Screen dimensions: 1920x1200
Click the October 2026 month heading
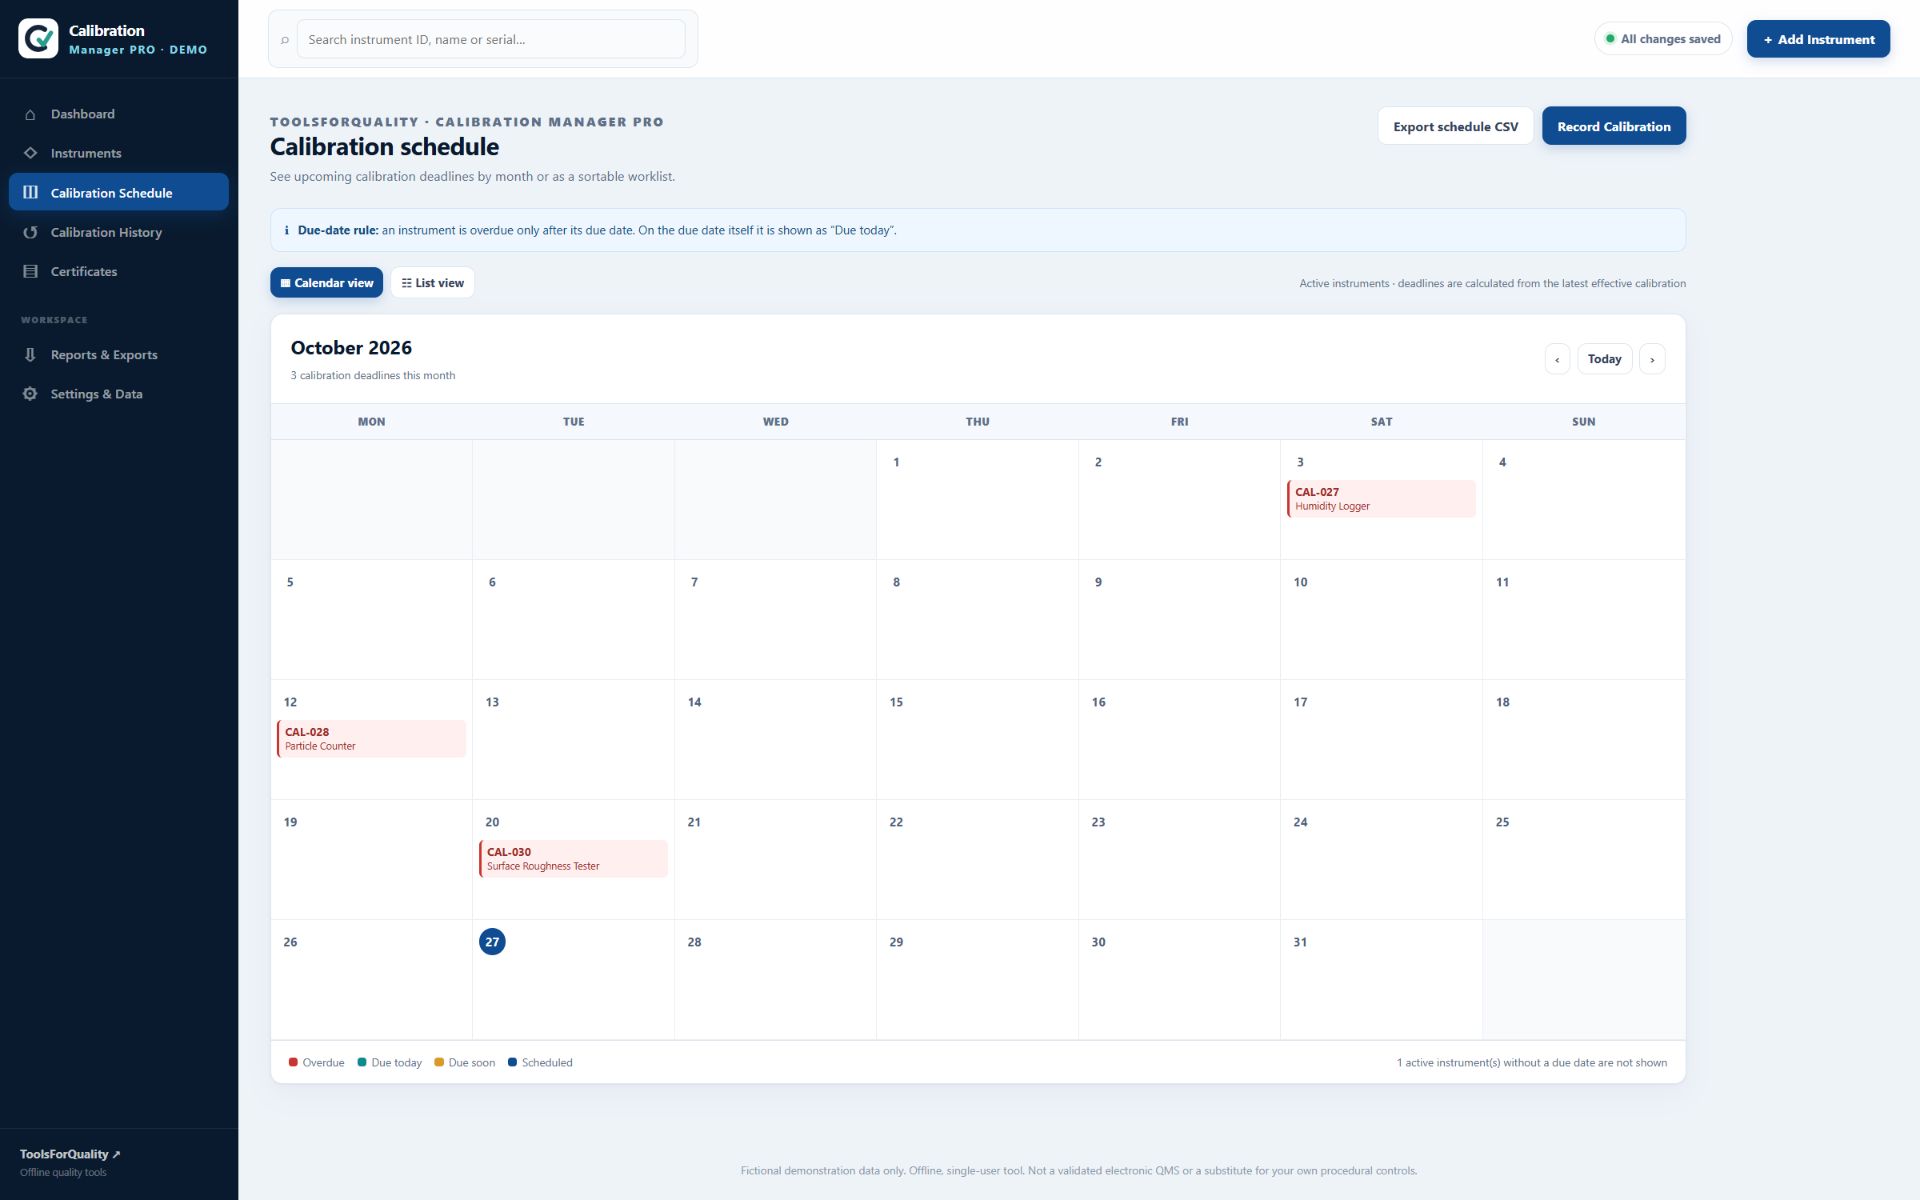pyautogui.click(x=351, y=348)
